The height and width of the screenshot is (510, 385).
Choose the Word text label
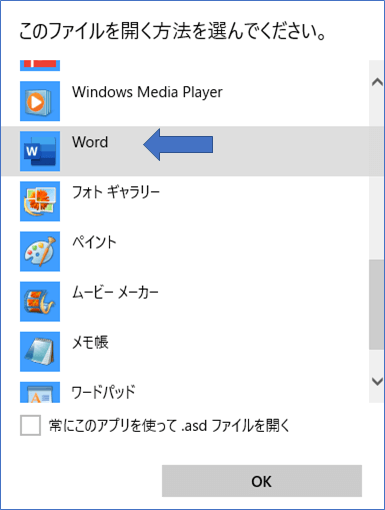(x=90, y=142)
